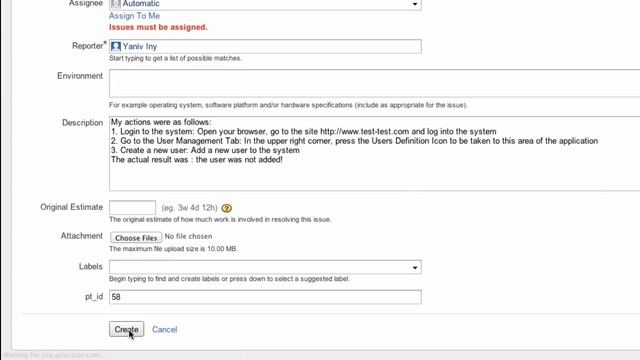Click the Choose Files button

tap(136, 238)
